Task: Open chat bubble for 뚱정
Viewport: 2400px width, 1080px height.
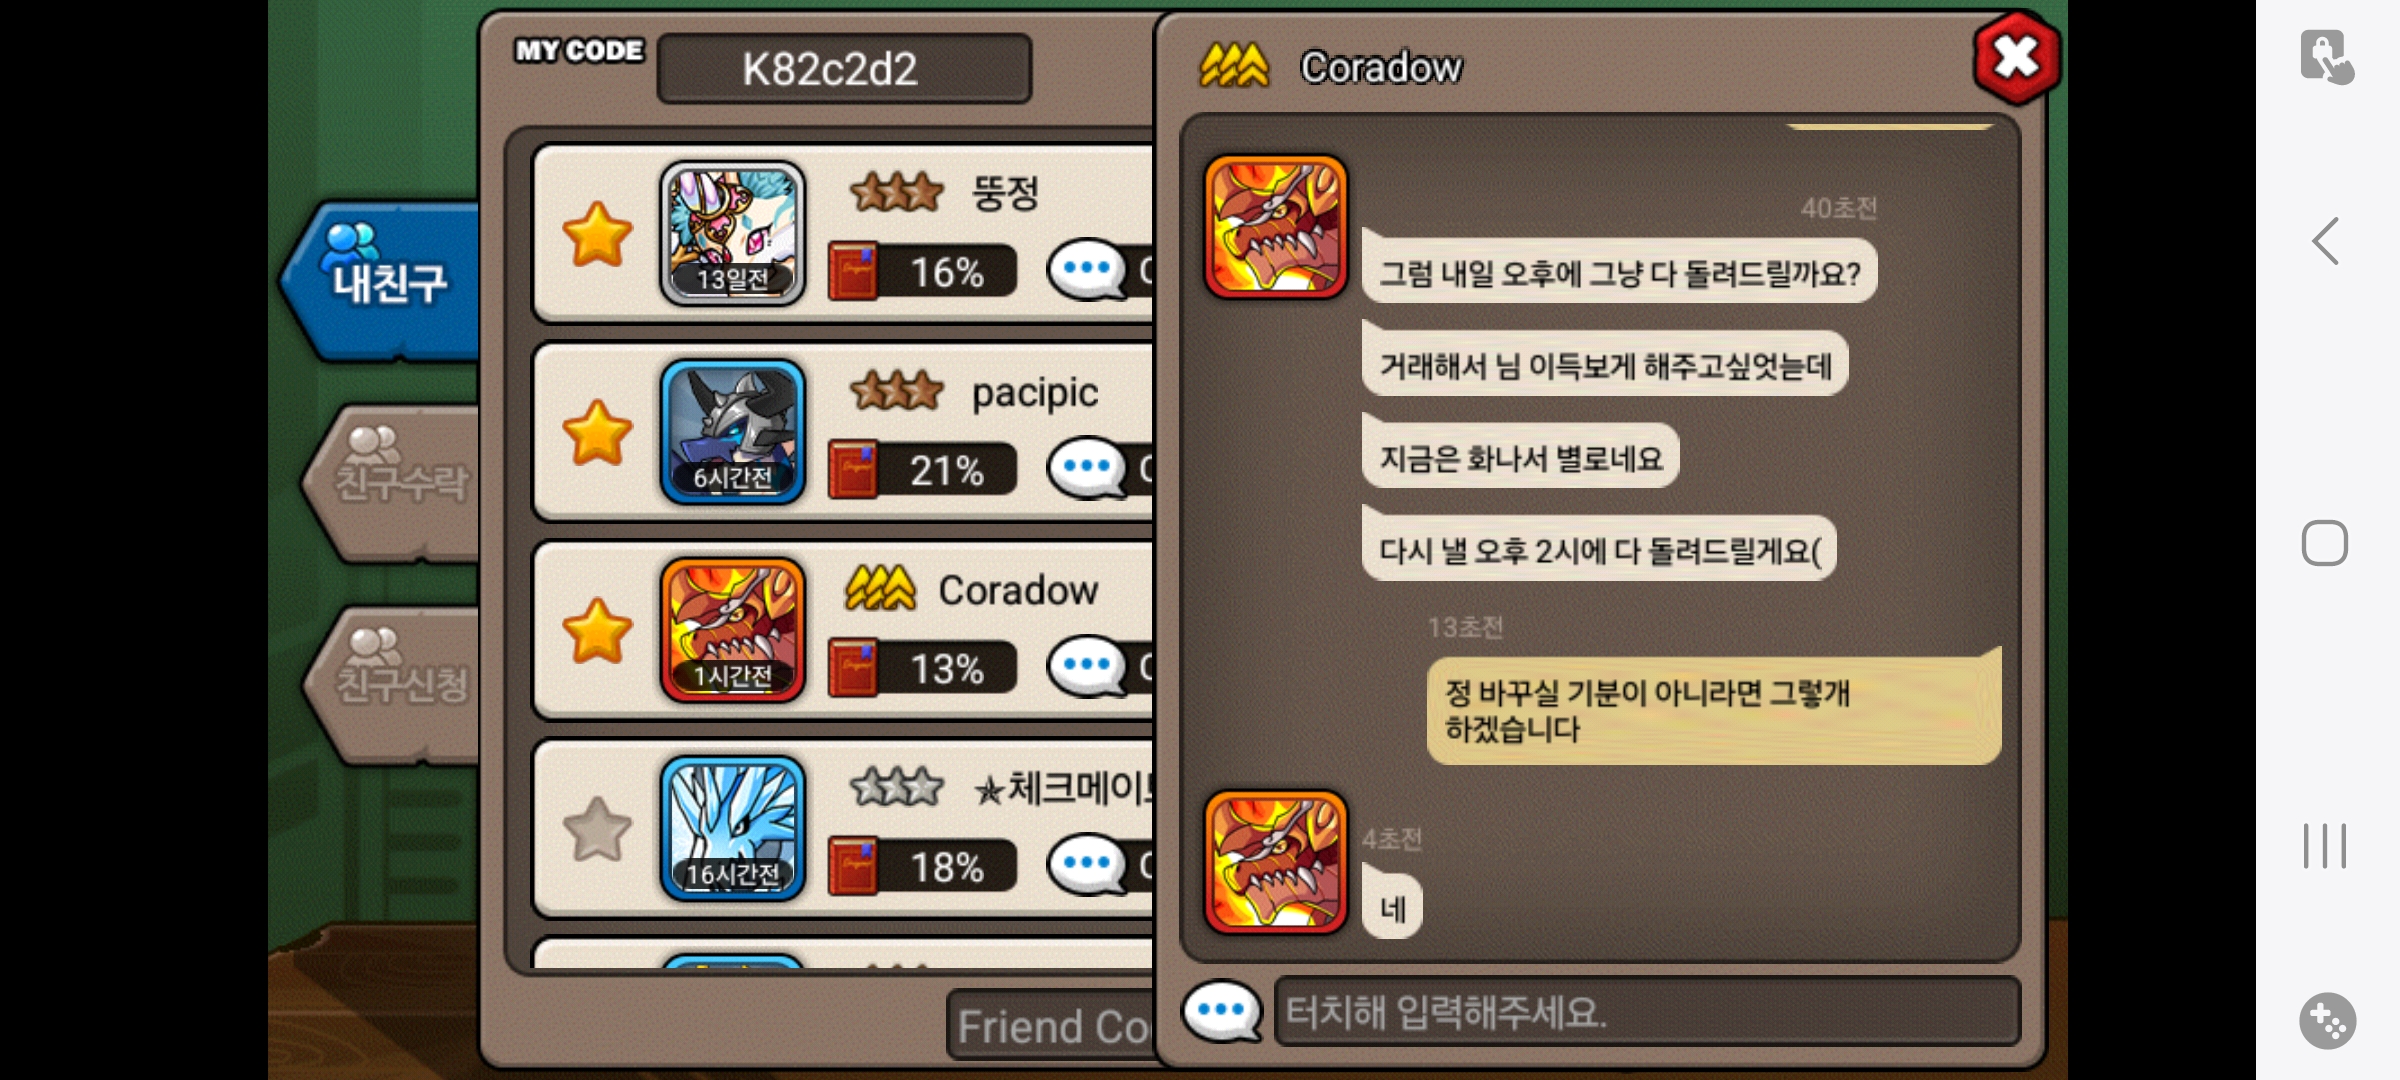Action: [1088, 269]
